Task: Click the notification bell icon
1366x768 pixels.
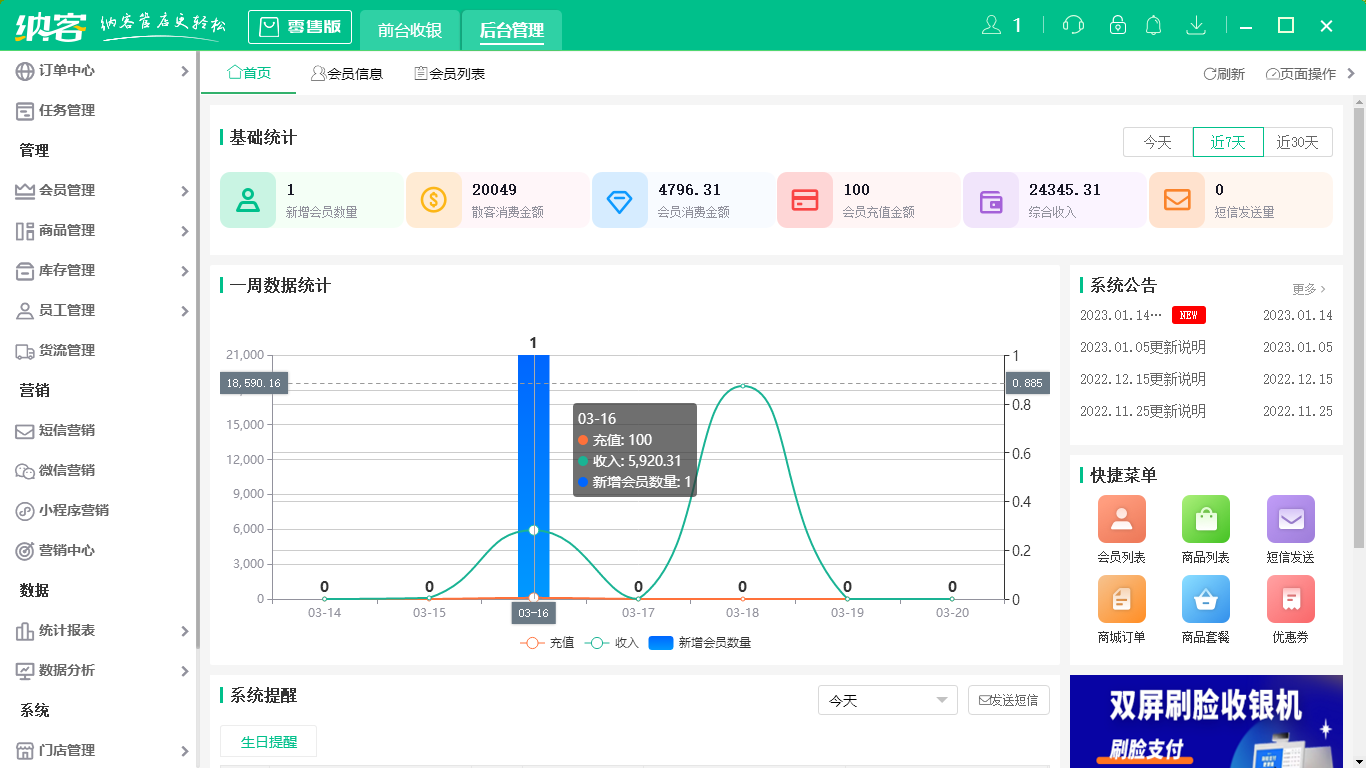Action: 1153,26
